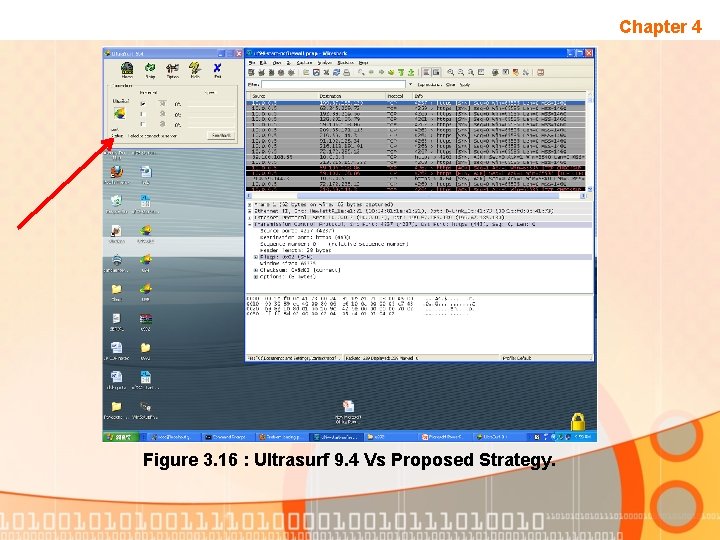Image resolution: width=720 pixels, height=540 pixels.
Task: Click the first UltraSurf server progress bar
Action: (212, 104)
